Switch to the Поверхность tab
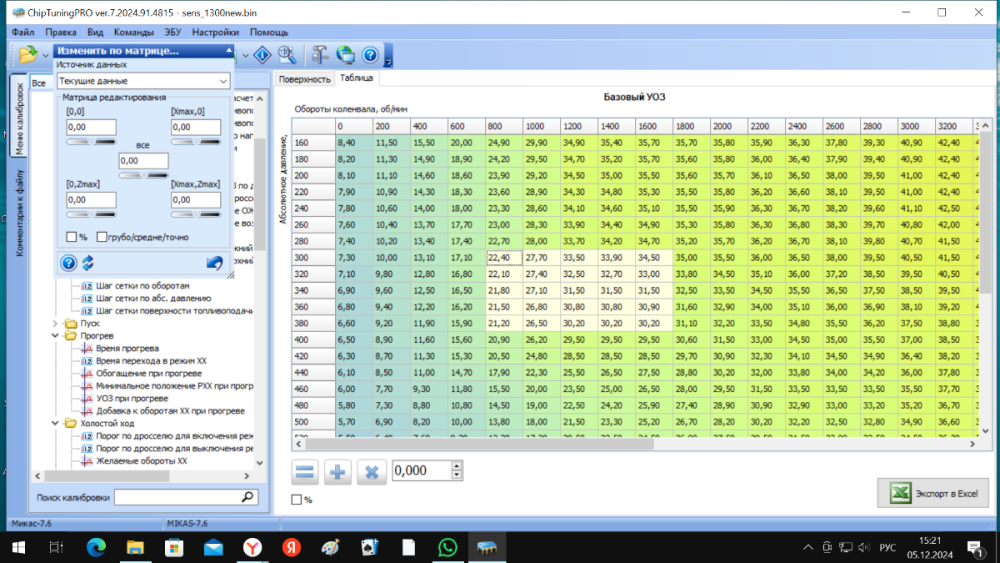The width and height of the screenshot is (1000, 563). [x=304, y=78]
